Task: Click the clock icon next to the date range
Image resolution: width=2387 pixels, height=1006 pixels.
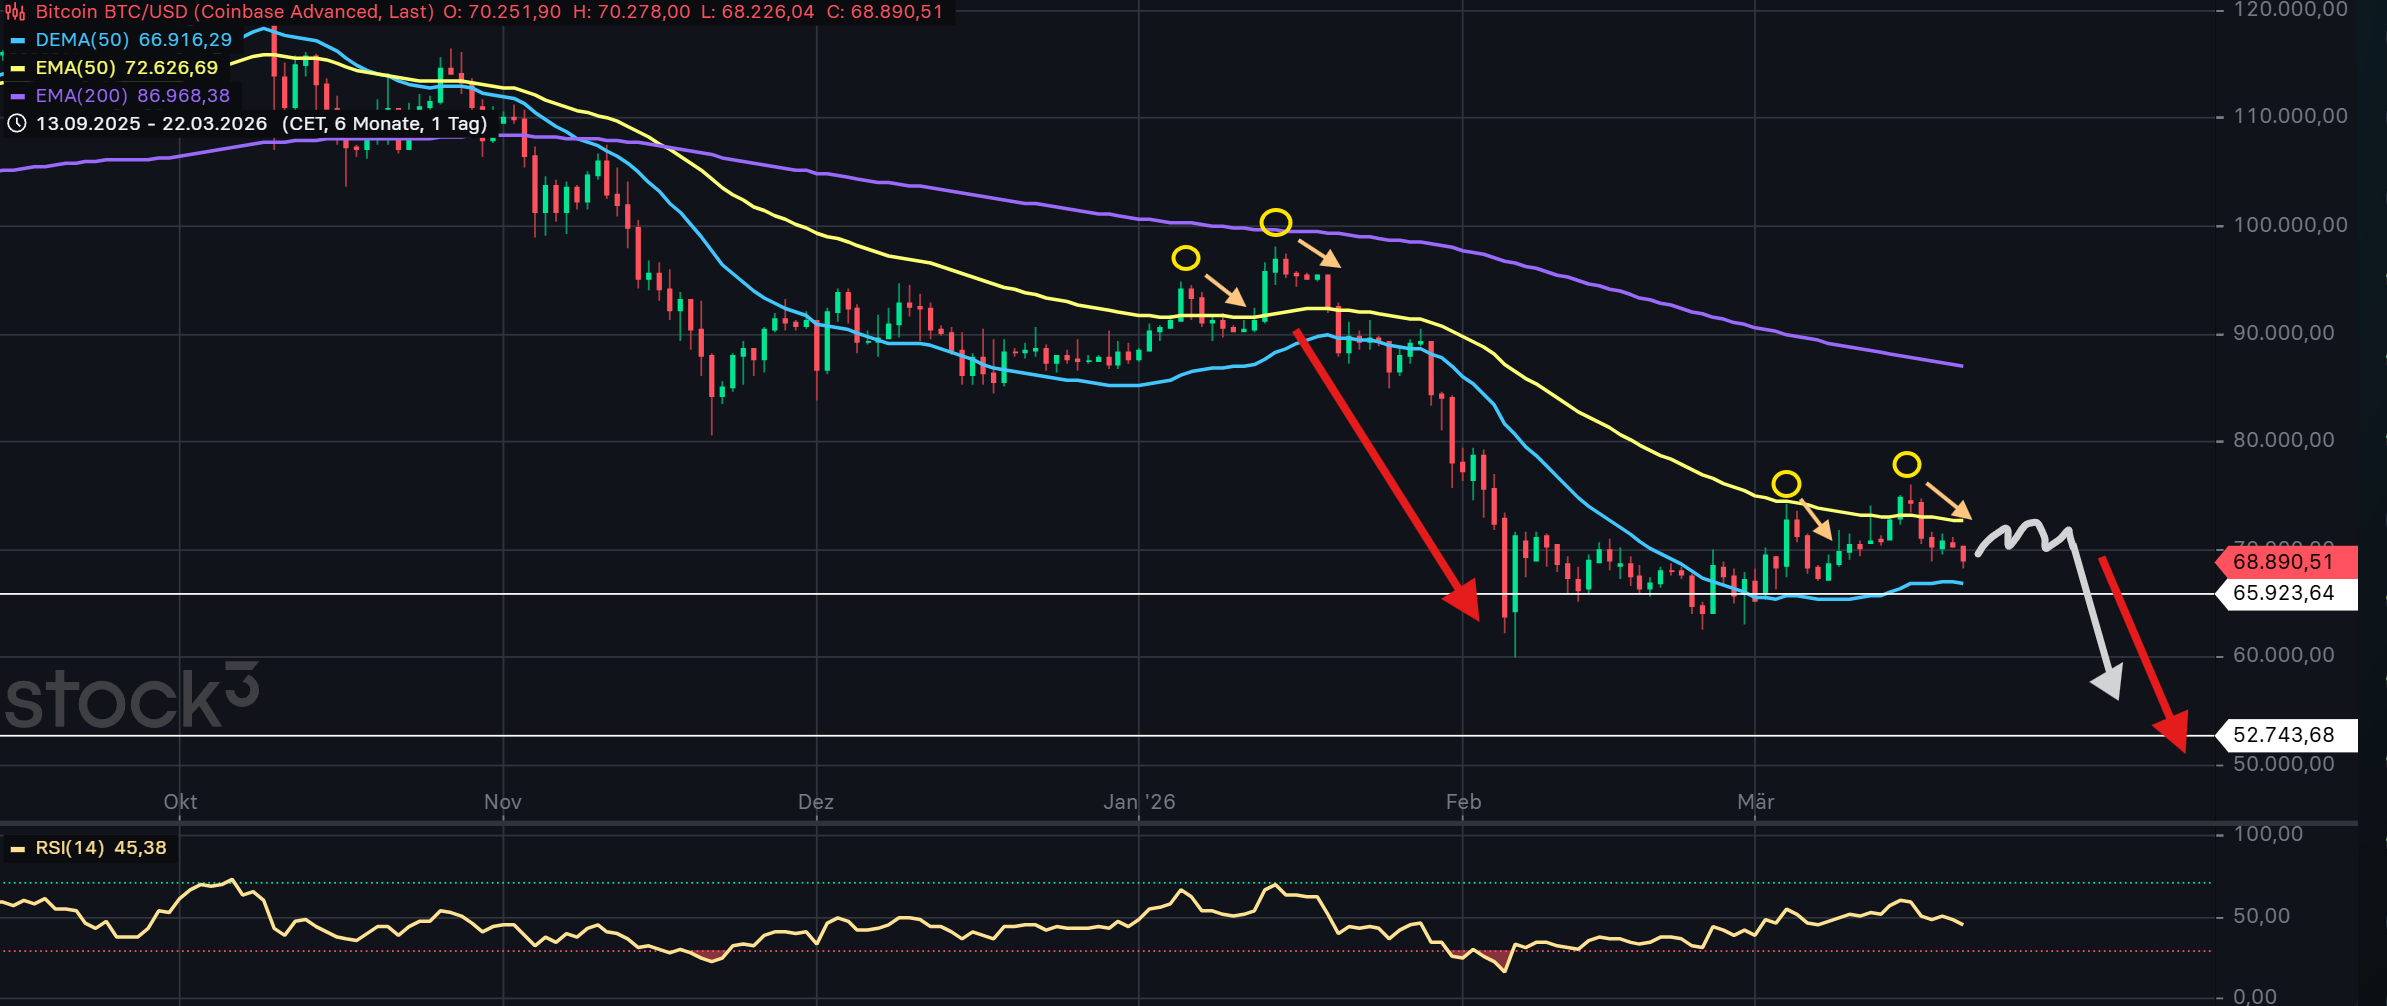Action: (x=16, y=124)
